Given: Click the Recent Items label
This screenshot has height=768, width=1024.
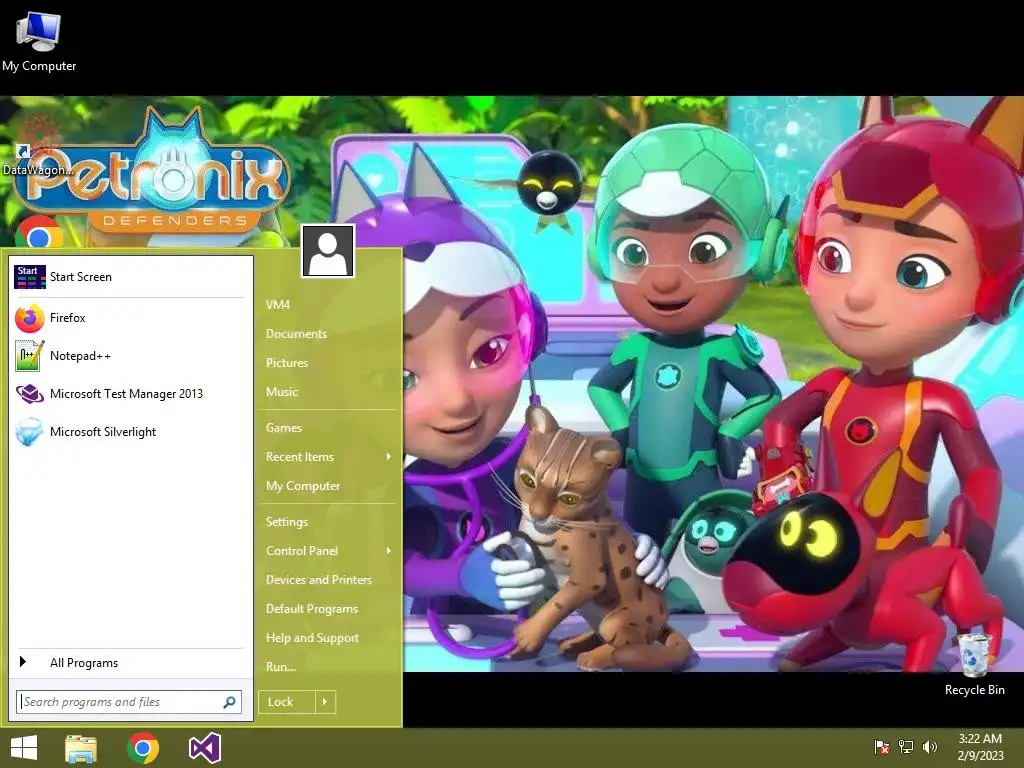Looking at the screenshot, I should pos(300,456).
